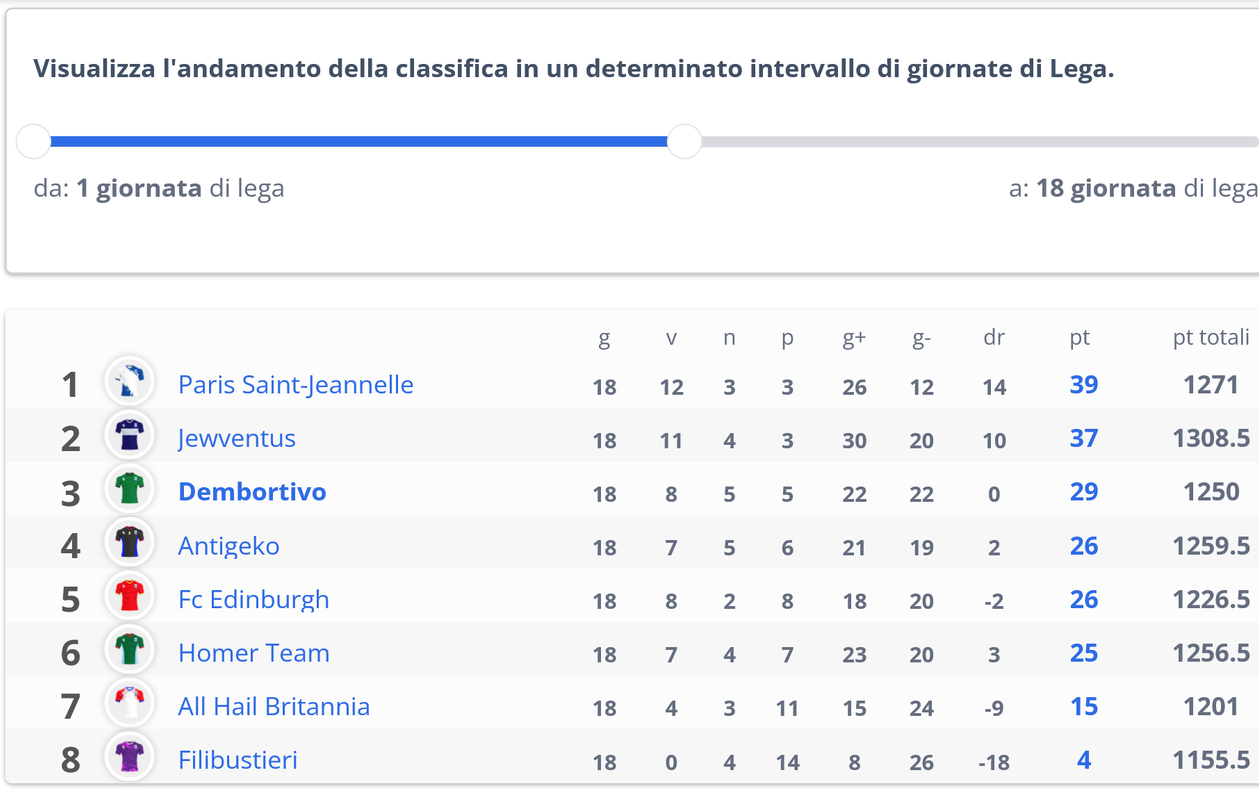Click the Homer Team jersey icon
Image resolution: width=1259 pixels, height=800 pixels.
pos(130,652)
